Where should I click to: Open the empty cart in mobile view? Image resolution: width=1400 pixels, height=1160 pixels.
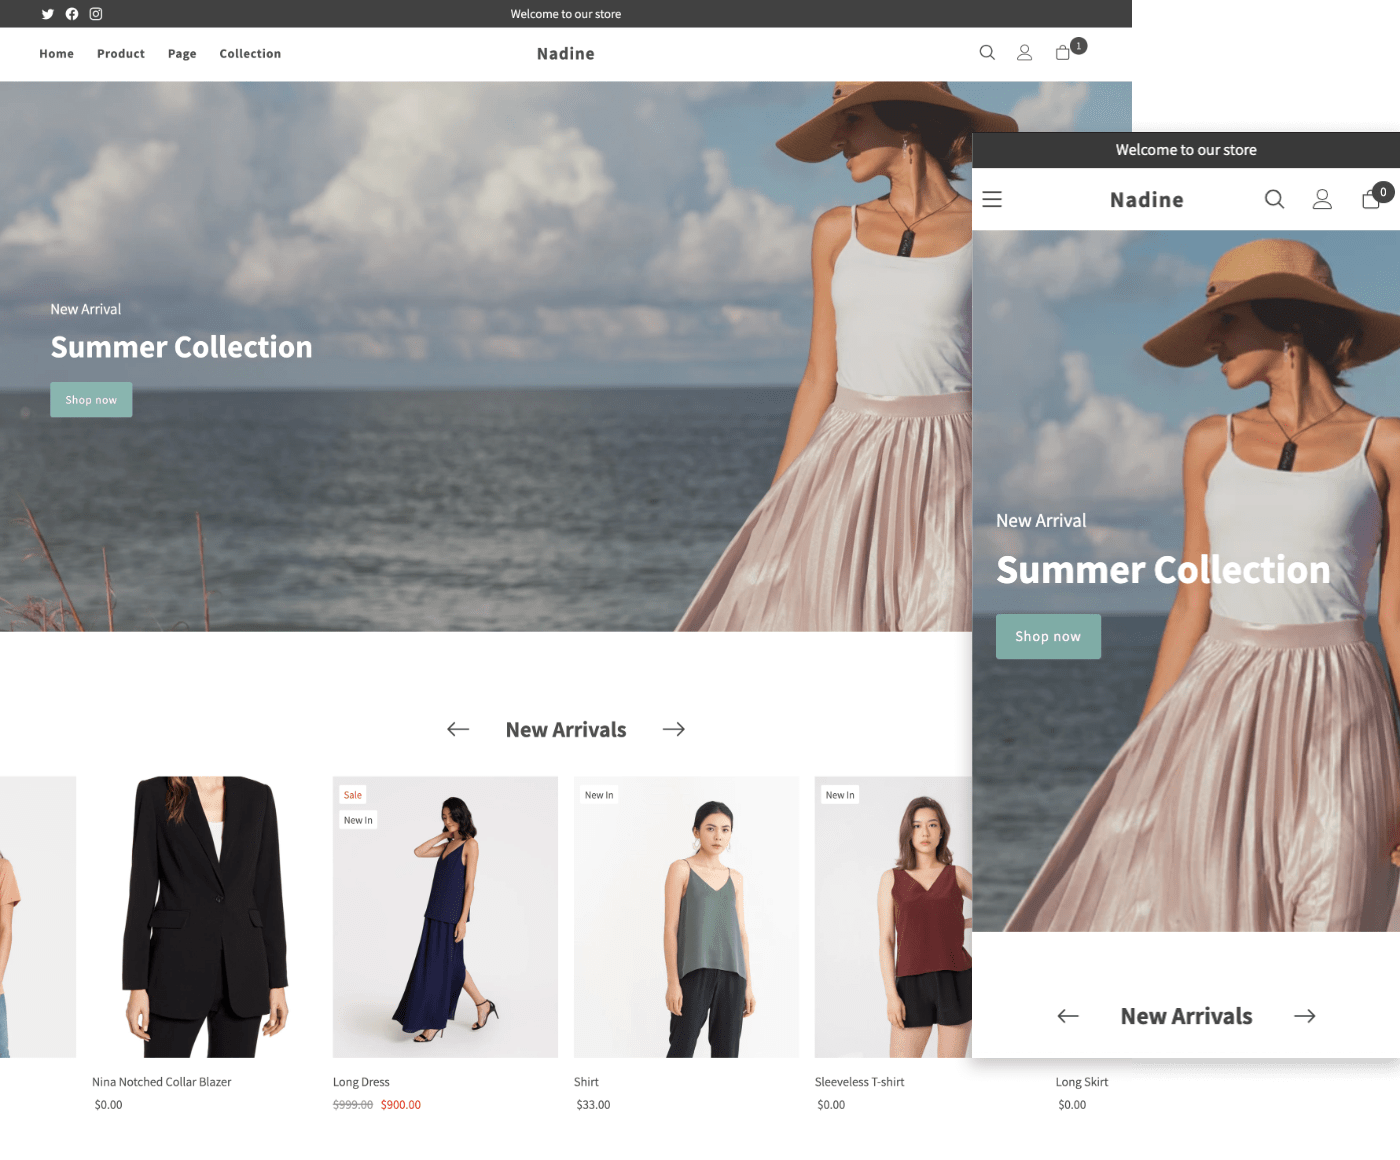pos(1371,199)
